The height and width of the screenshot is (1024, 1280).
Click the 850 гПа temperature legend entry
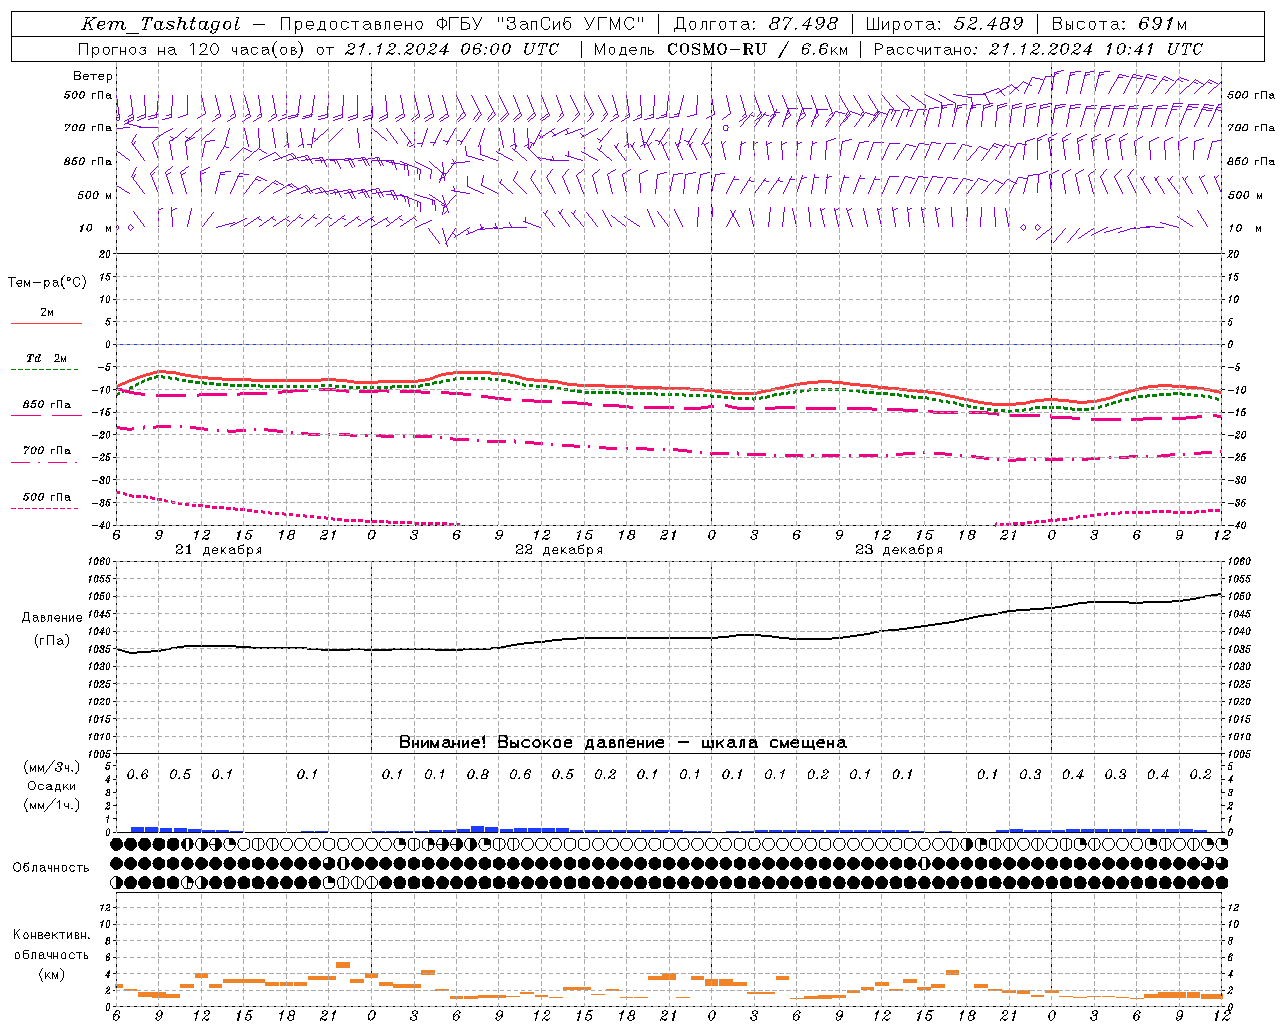coord(46,405)
